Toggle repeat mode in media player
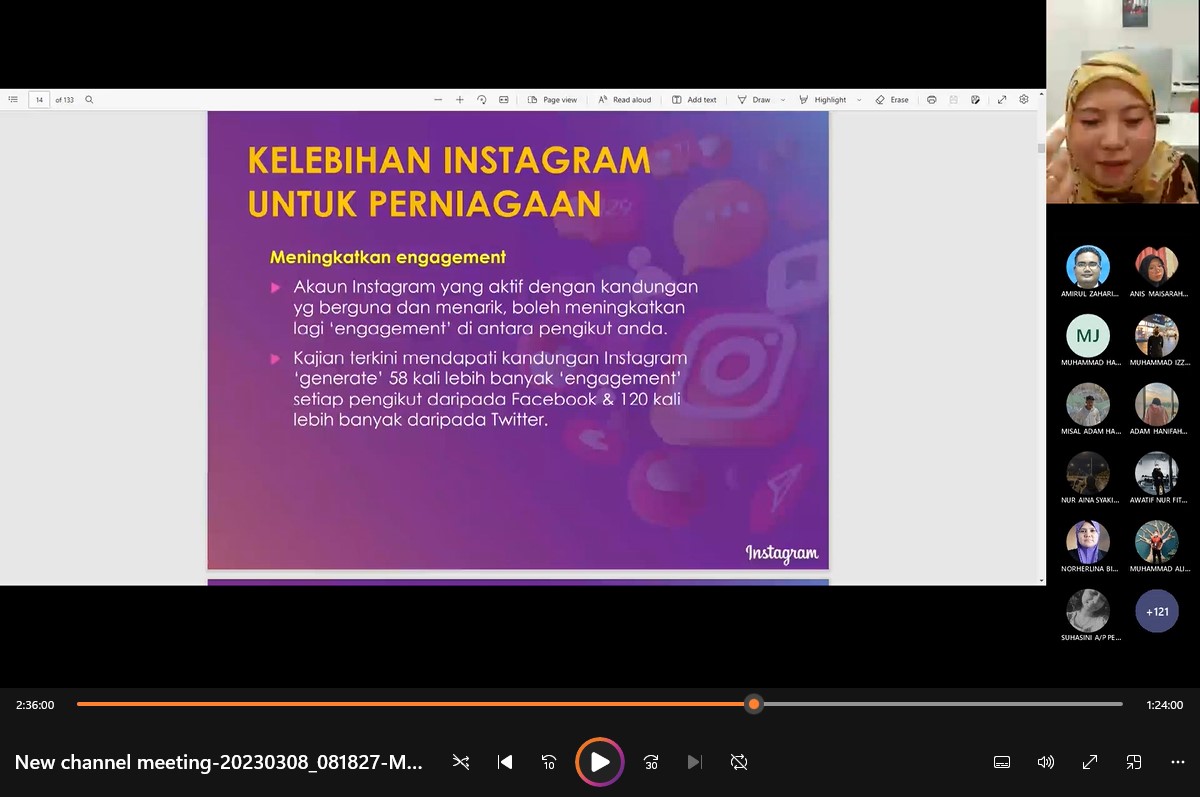The image size is (1200, 797). click(x=739, y=762)
